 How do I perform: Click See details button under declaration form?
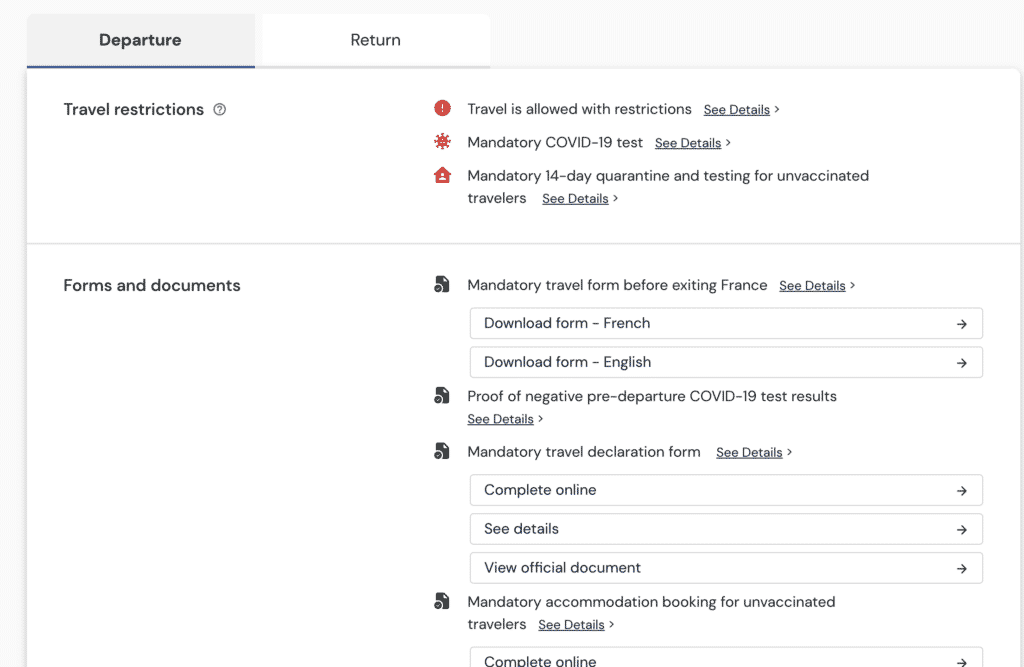pyautogui.click(x=726, y=529)
